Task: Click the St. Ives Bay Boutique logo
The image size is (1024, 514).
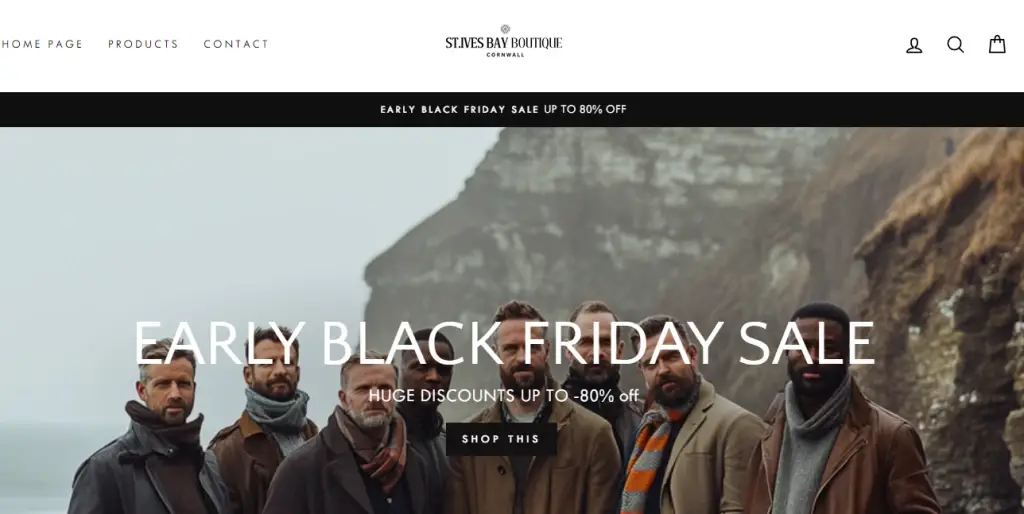Action: click(504, 41)
